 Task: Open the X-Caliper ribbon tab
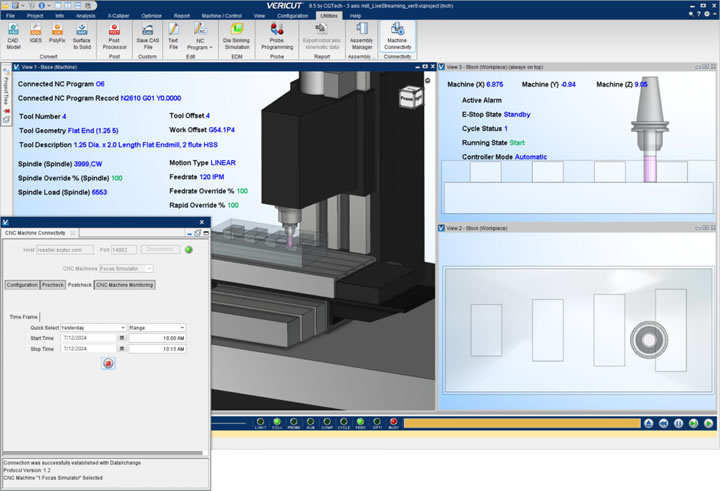(118, 16)
